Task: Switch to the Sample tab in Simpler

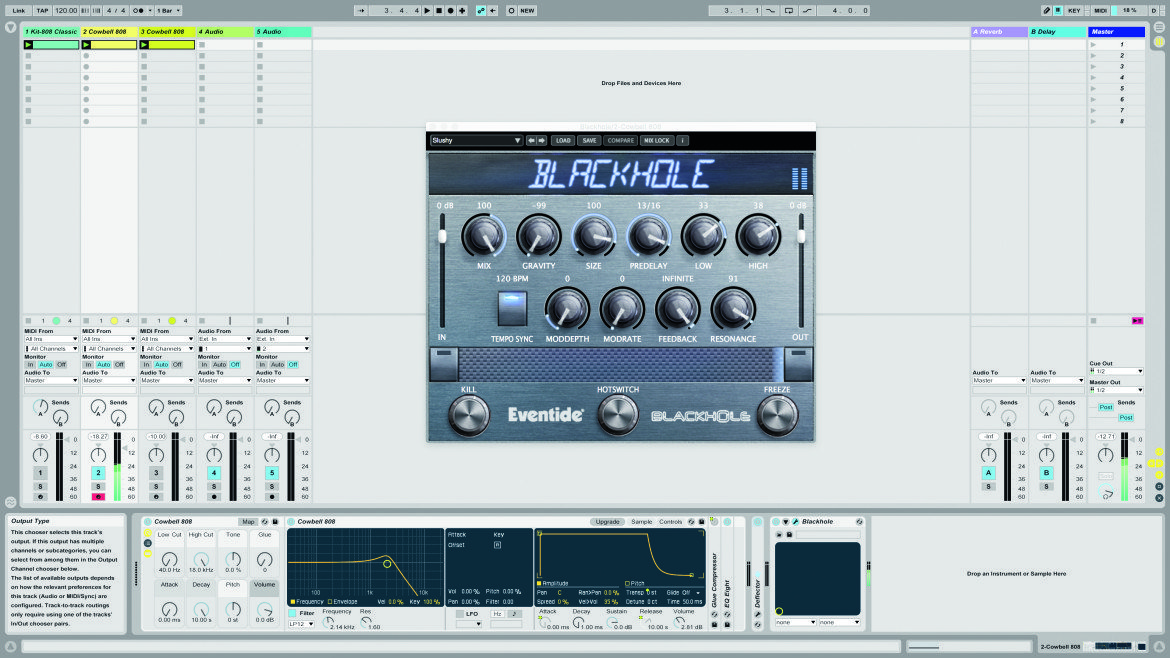Action: pos(641,522)
